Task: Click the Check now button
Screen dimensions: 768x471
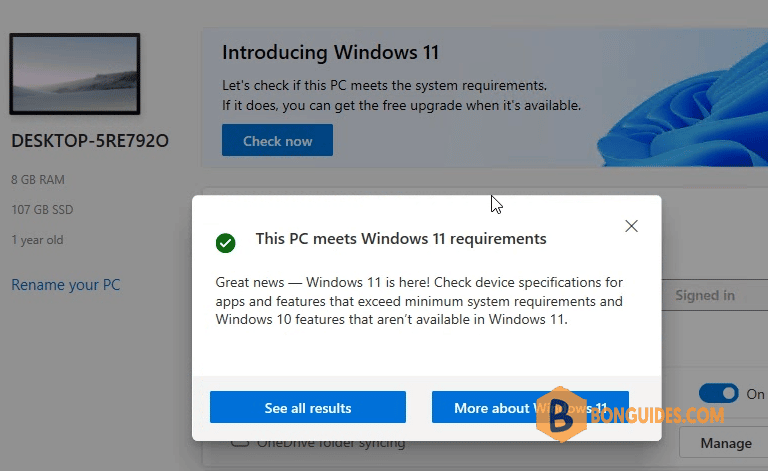Action: pyautogui.click(x=277, y=140)
